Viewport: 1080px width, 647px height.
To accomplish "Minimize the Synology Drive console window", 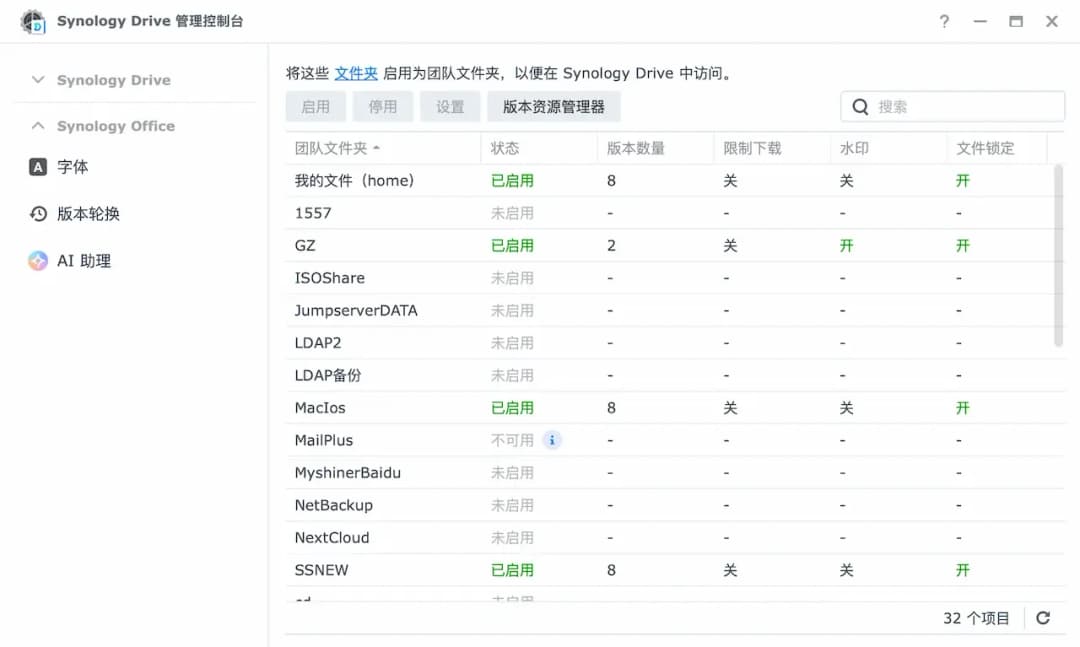I will 980,21.
